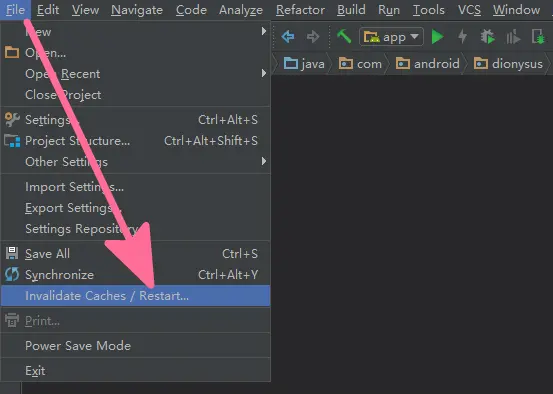Open the Build menu
Image resolution: width=553 pixels, height=394 pixels.
tap(351, 10)
